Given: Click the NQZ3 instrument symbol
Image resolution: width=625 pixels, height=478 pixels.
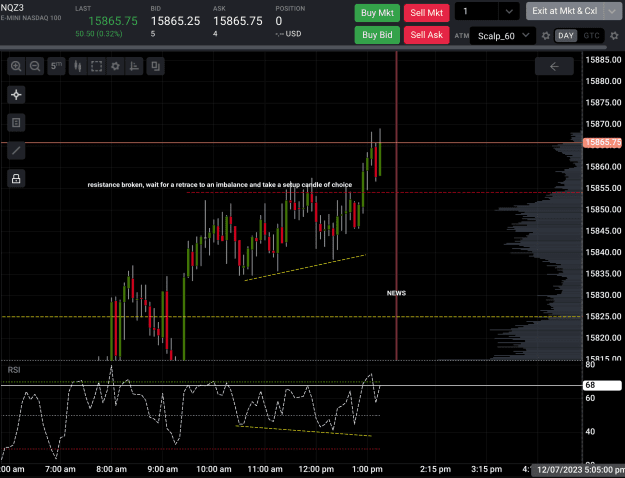Looking at the screenshot, I should tap(12, 8).
